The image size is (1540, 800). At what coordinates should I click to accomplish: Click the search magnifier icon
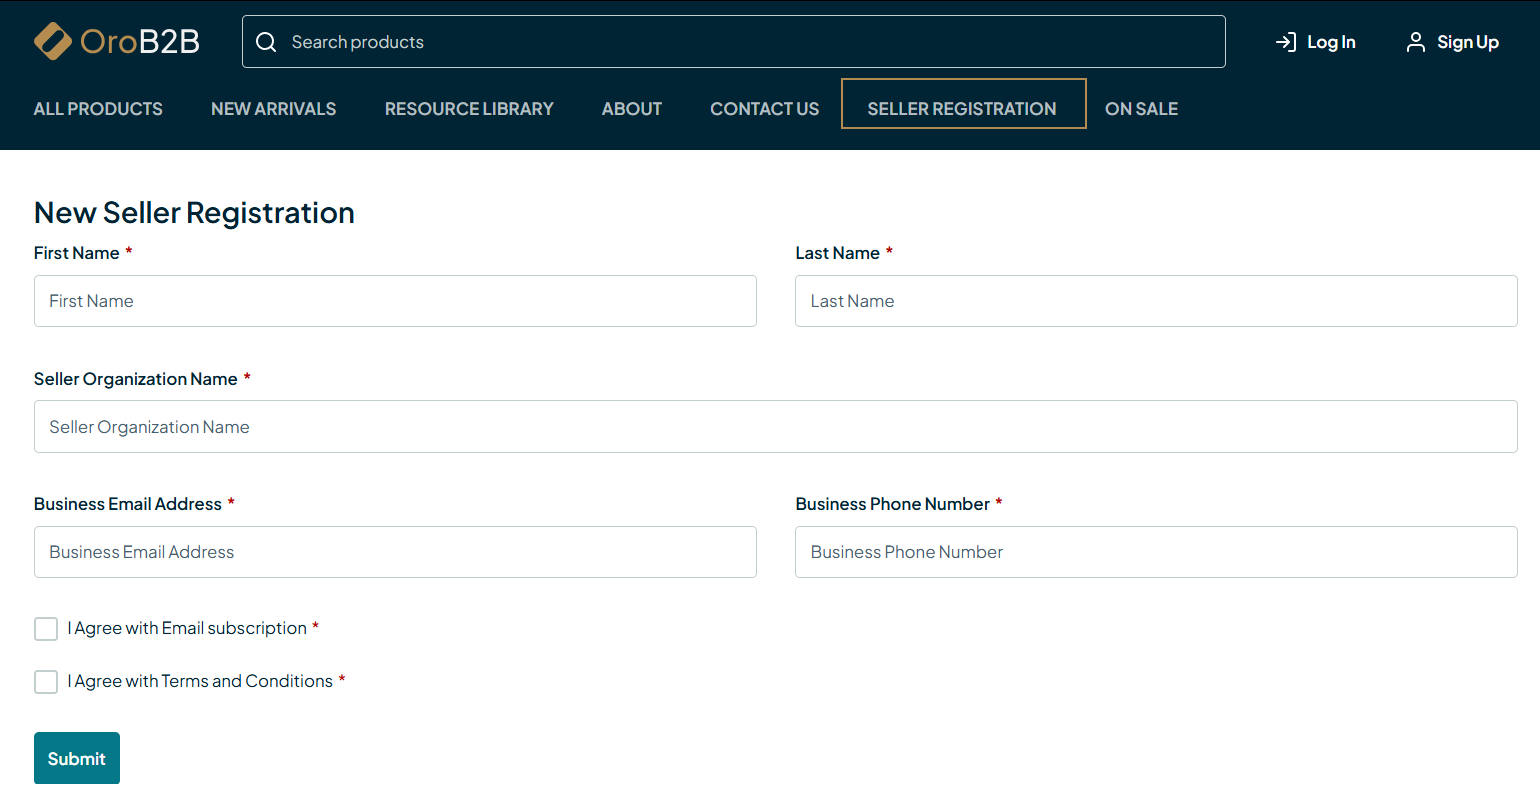click(x=266, y=42)
